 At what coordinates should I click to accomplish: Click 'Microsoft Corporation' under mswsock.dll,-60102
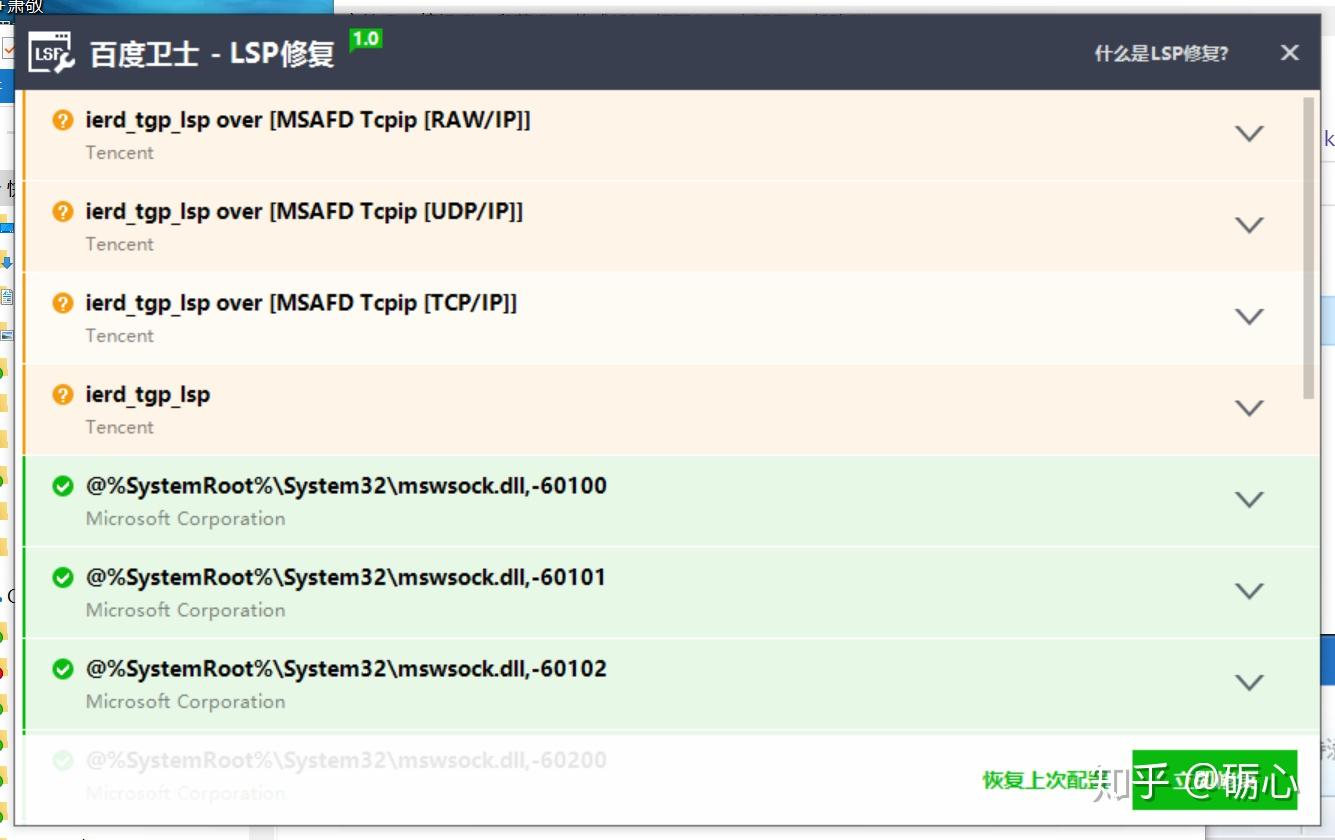pyautogui.click(x=186, y=702)
